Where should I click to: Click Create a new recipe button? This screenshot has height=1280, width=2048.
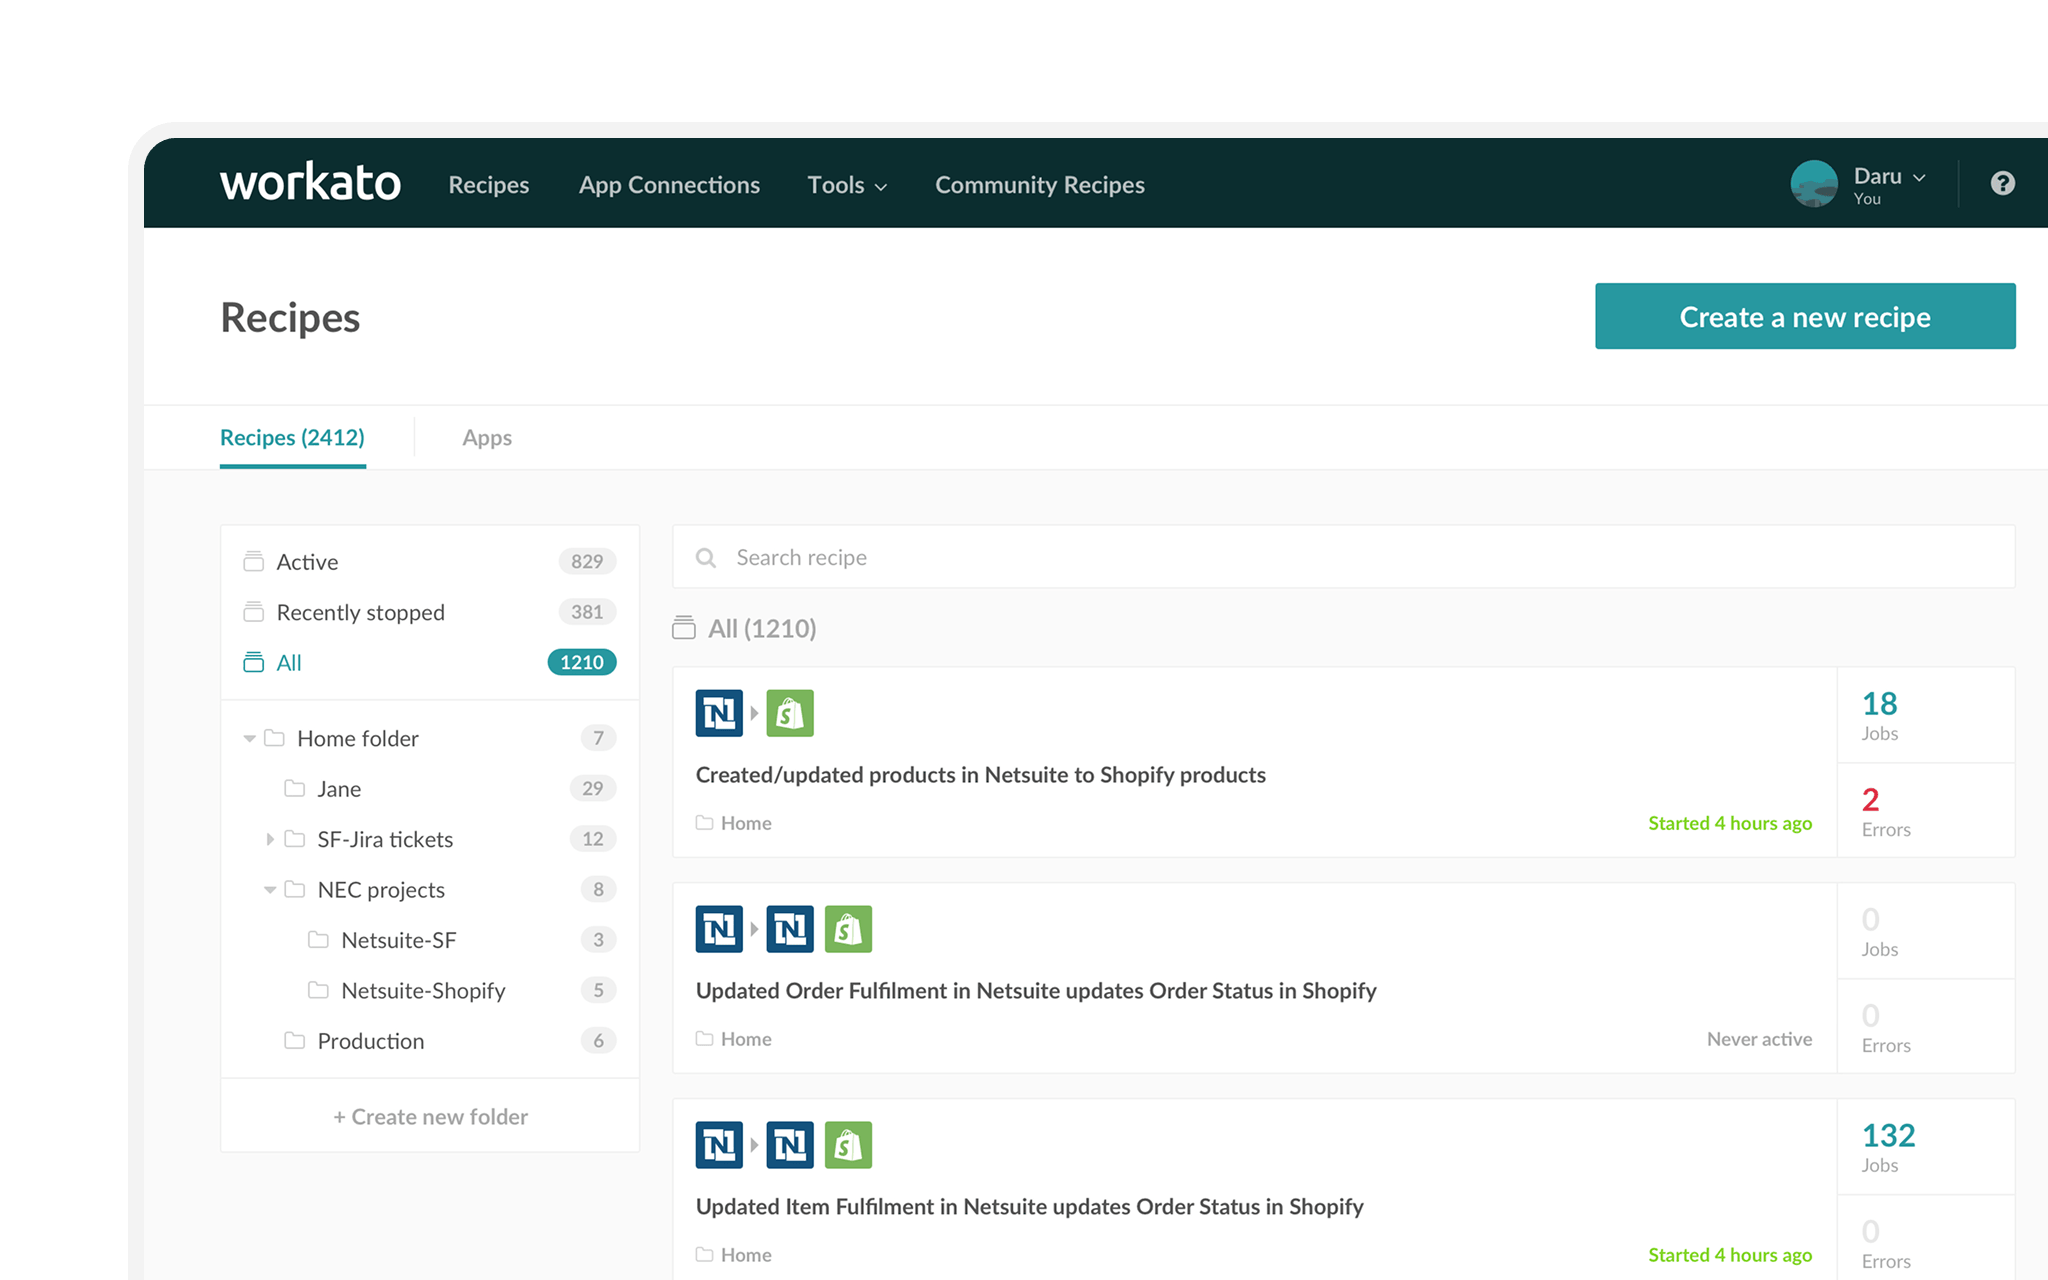coord(1804,317)
